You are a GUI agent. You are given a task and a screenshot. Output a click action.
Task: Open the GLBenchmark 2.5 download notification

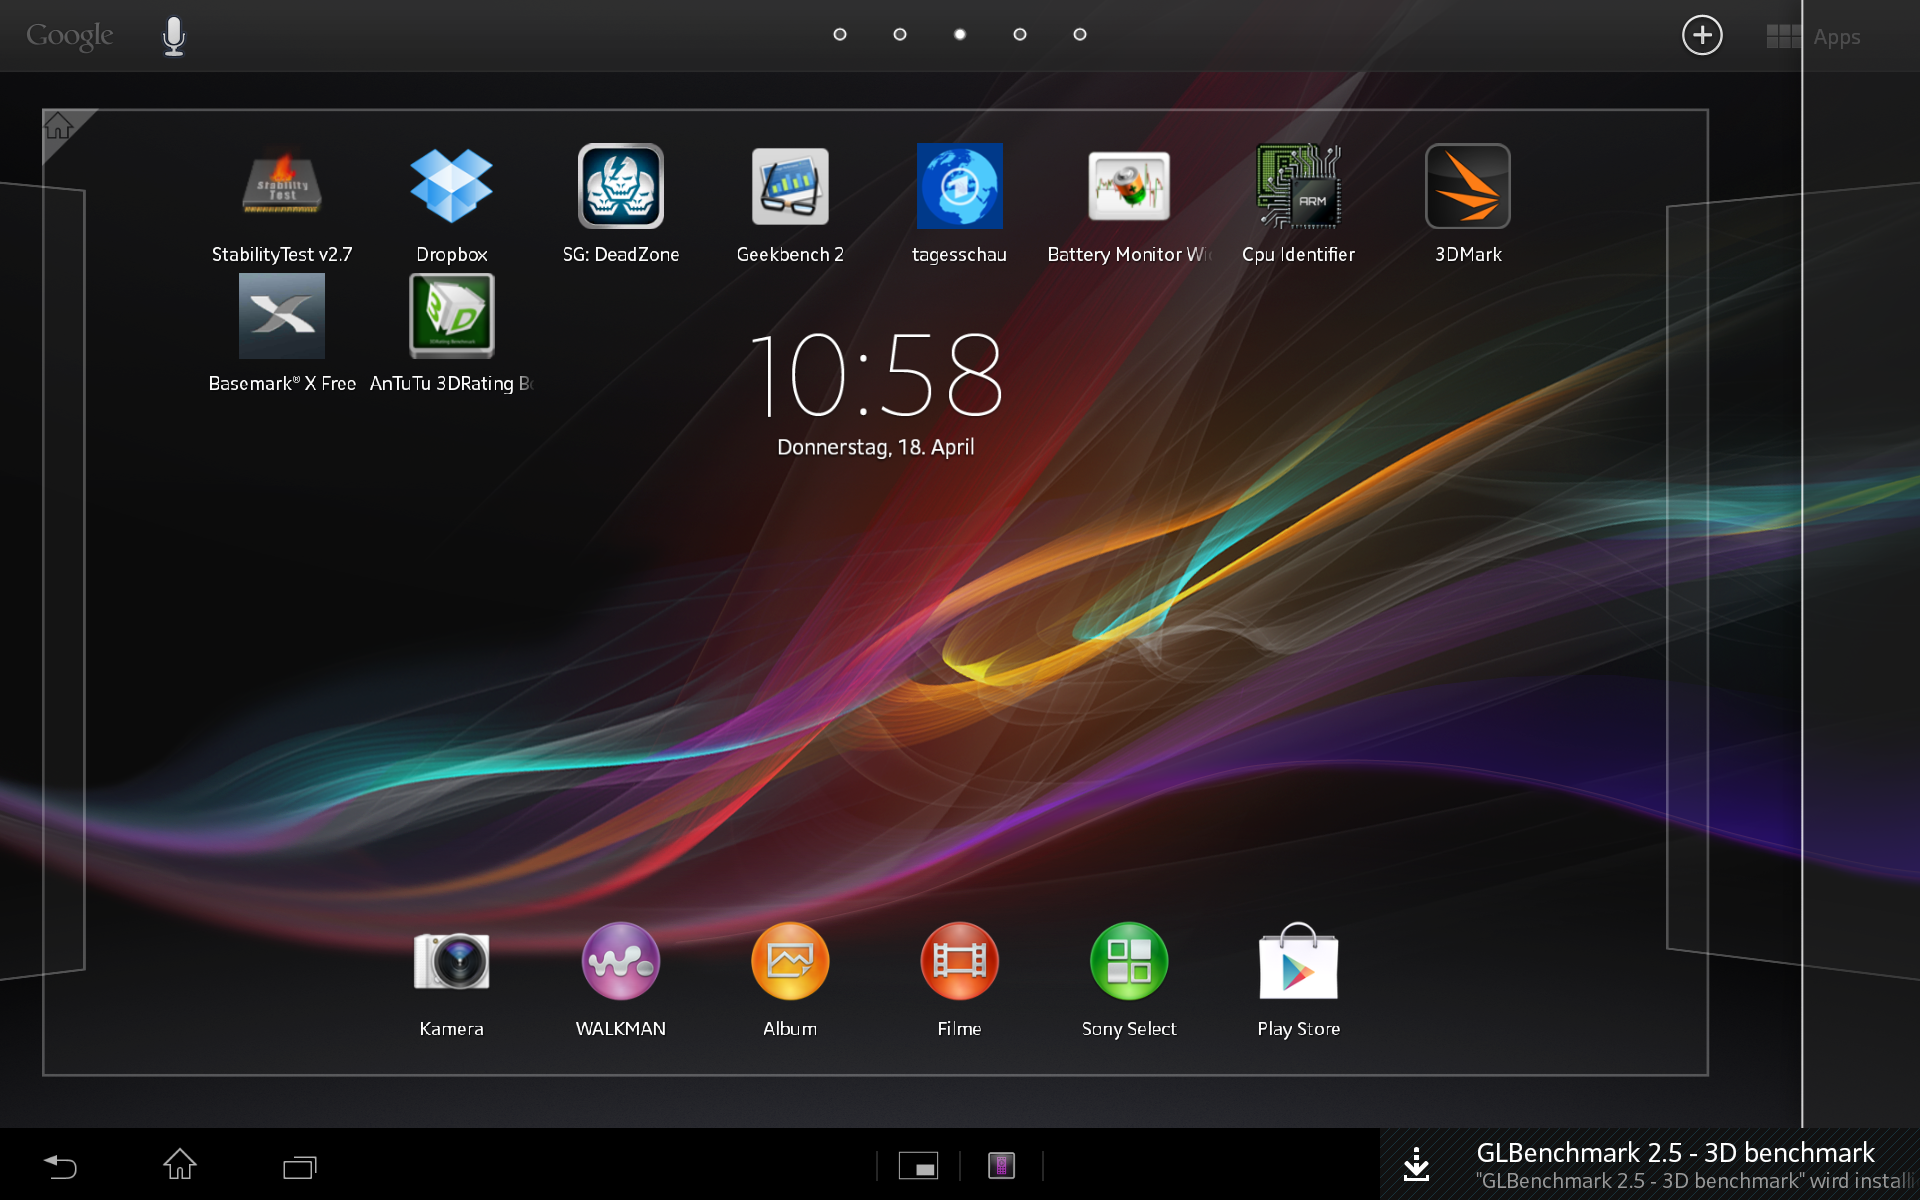pyautogui.click(x=1650, y=1165)
